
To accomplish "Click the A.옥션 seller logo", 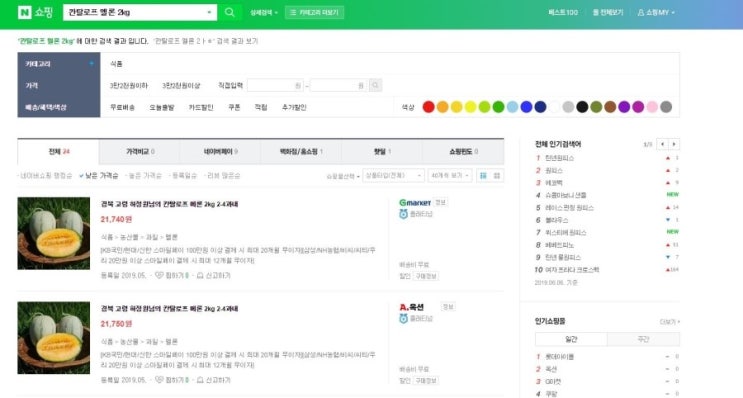I will [x=411, y=307].
